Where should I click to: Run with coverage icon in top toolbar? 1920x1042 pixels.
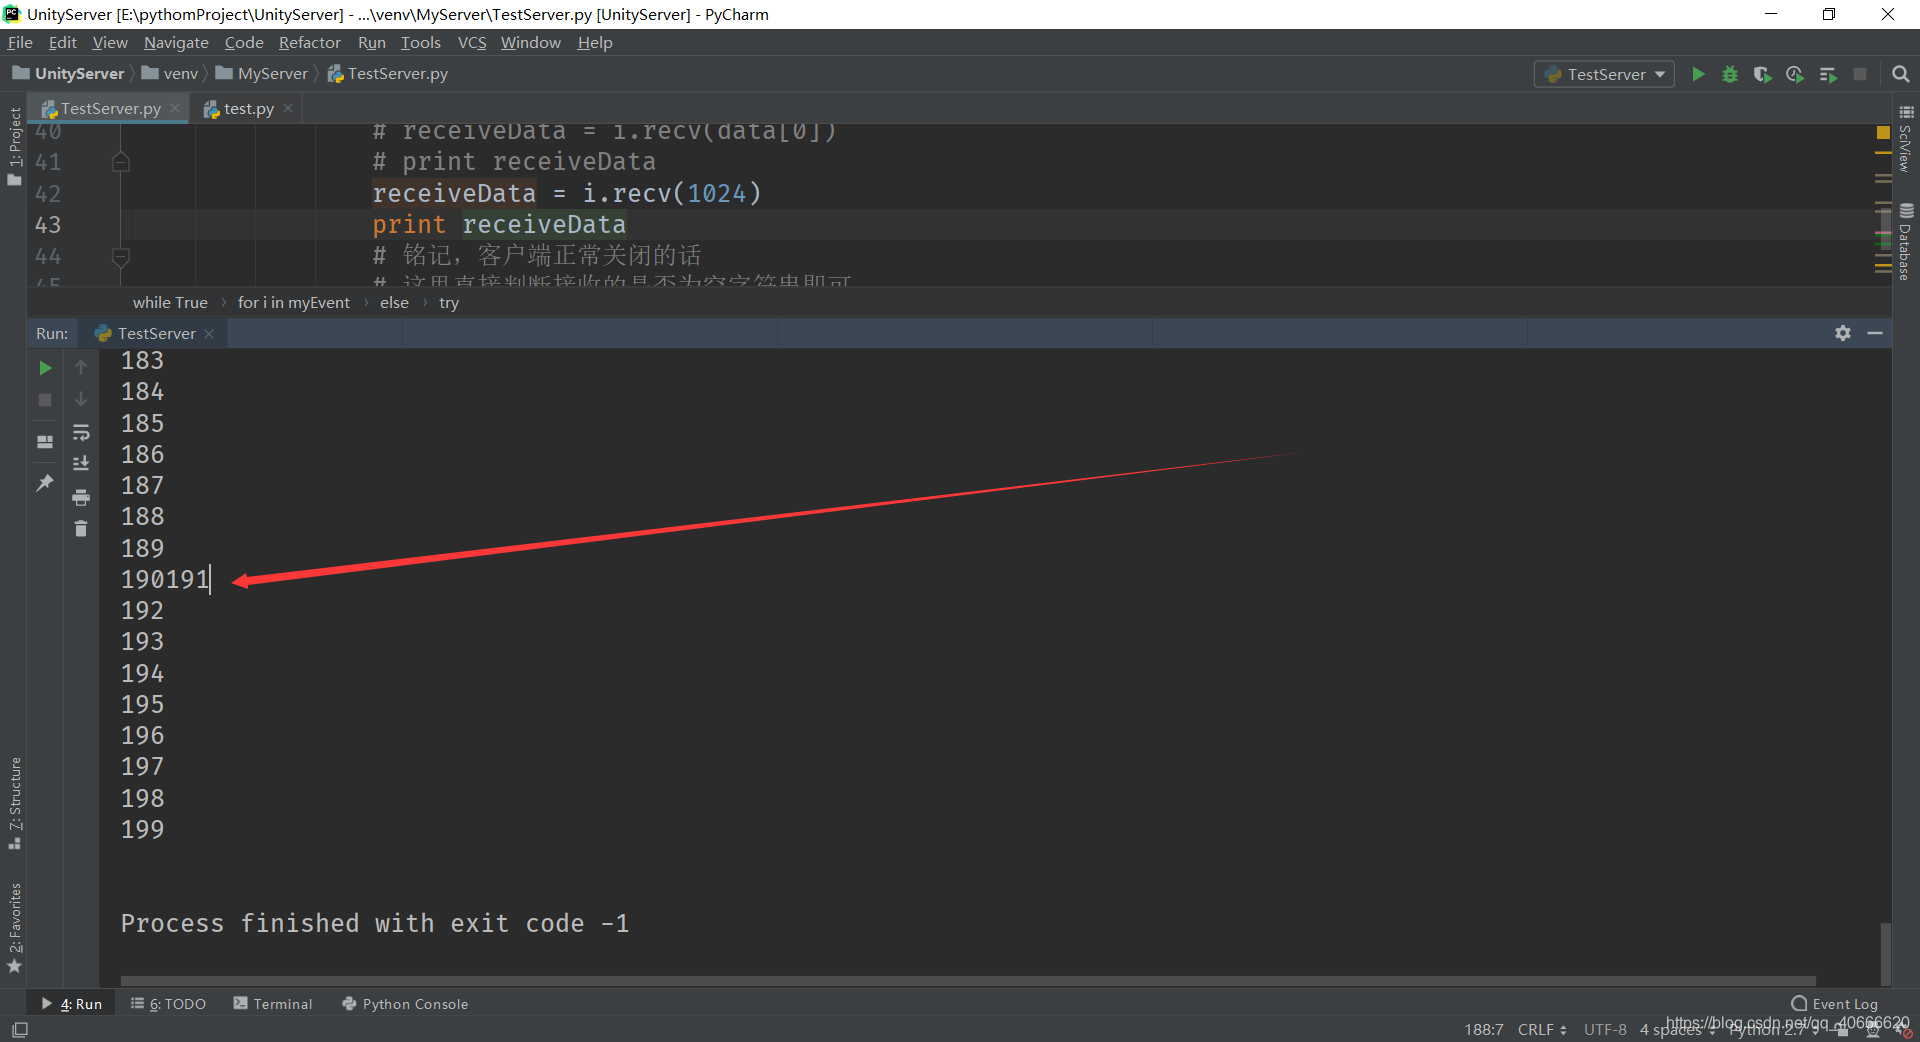[x=1763, y=74]
